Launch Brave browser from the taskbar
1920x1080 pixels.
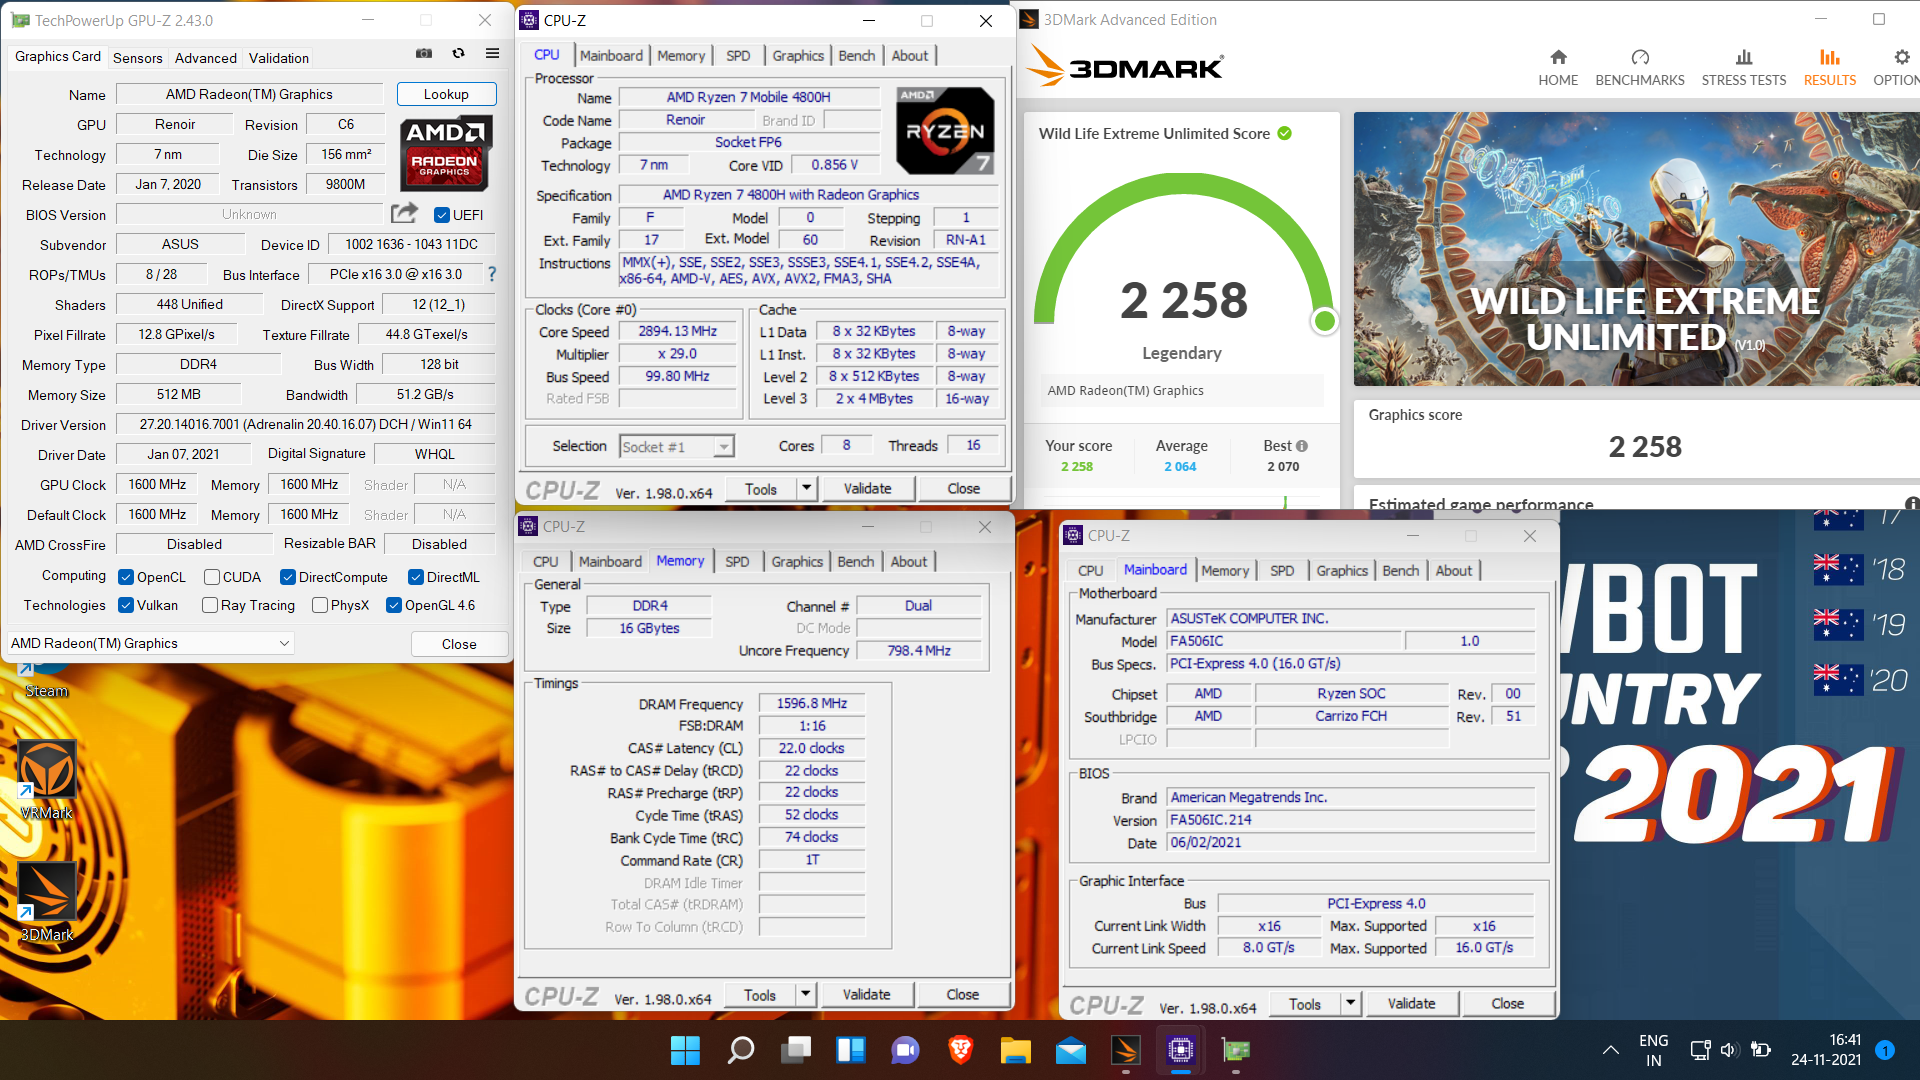(961, 1050)
